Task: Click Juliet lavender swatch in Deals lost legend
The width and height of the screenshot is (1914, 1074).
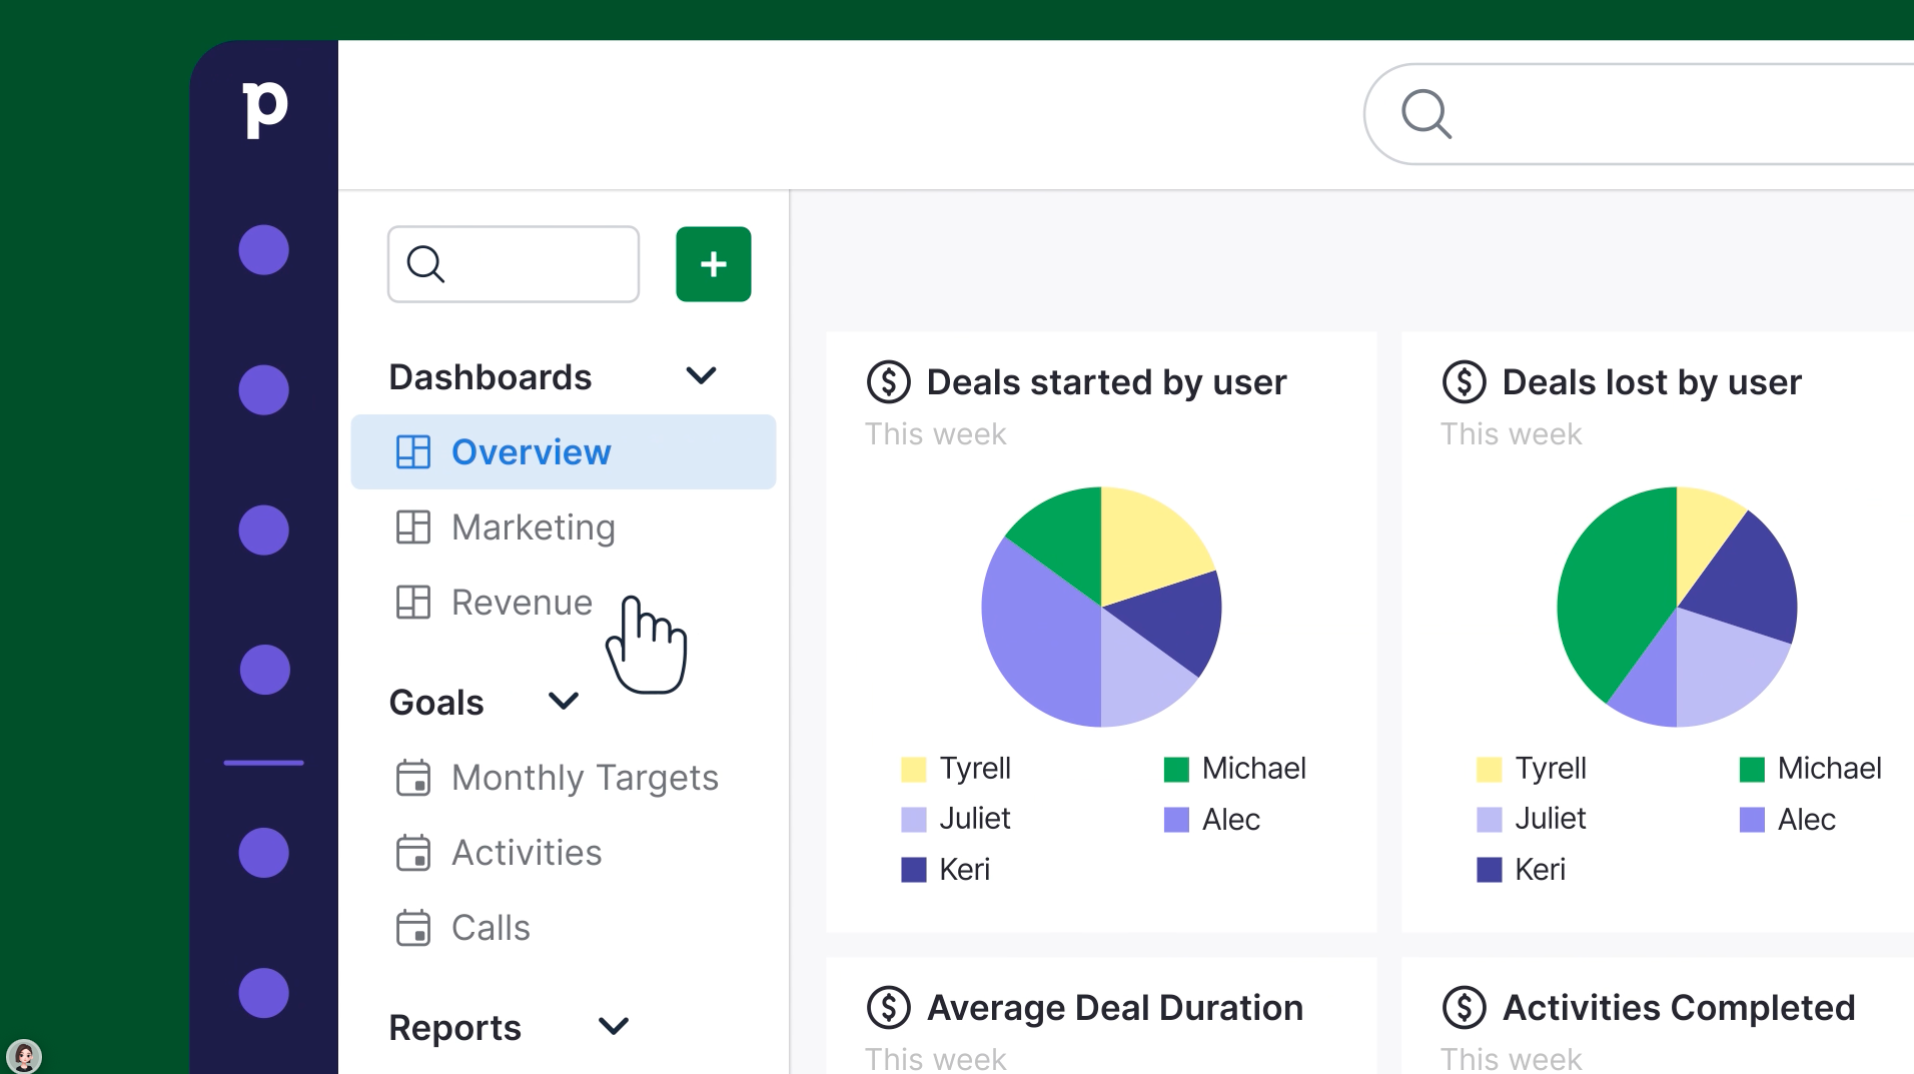Action: click(x=1489, y=820)
